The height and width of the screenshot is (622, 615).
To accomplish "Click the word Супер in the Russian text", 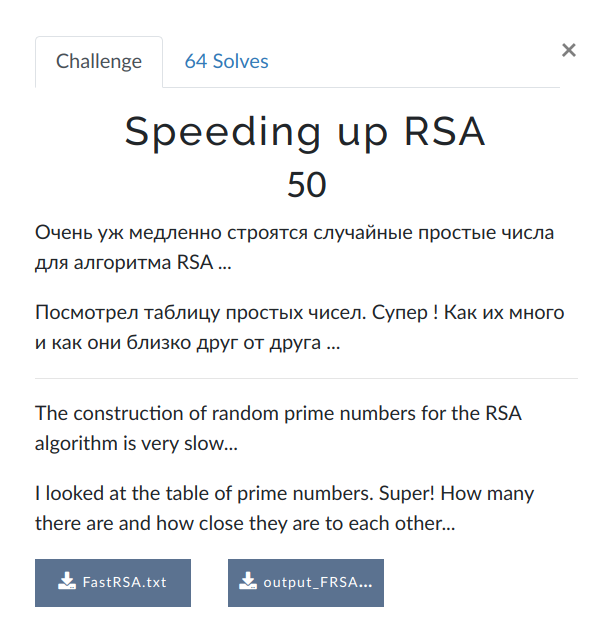I will click(x=400, y=313).
